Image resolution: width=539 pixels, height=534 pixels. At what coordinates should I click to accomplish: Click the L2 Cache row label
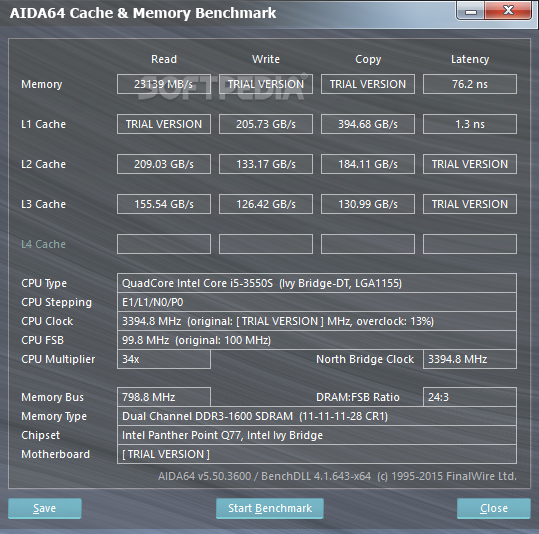coord(43,164)
